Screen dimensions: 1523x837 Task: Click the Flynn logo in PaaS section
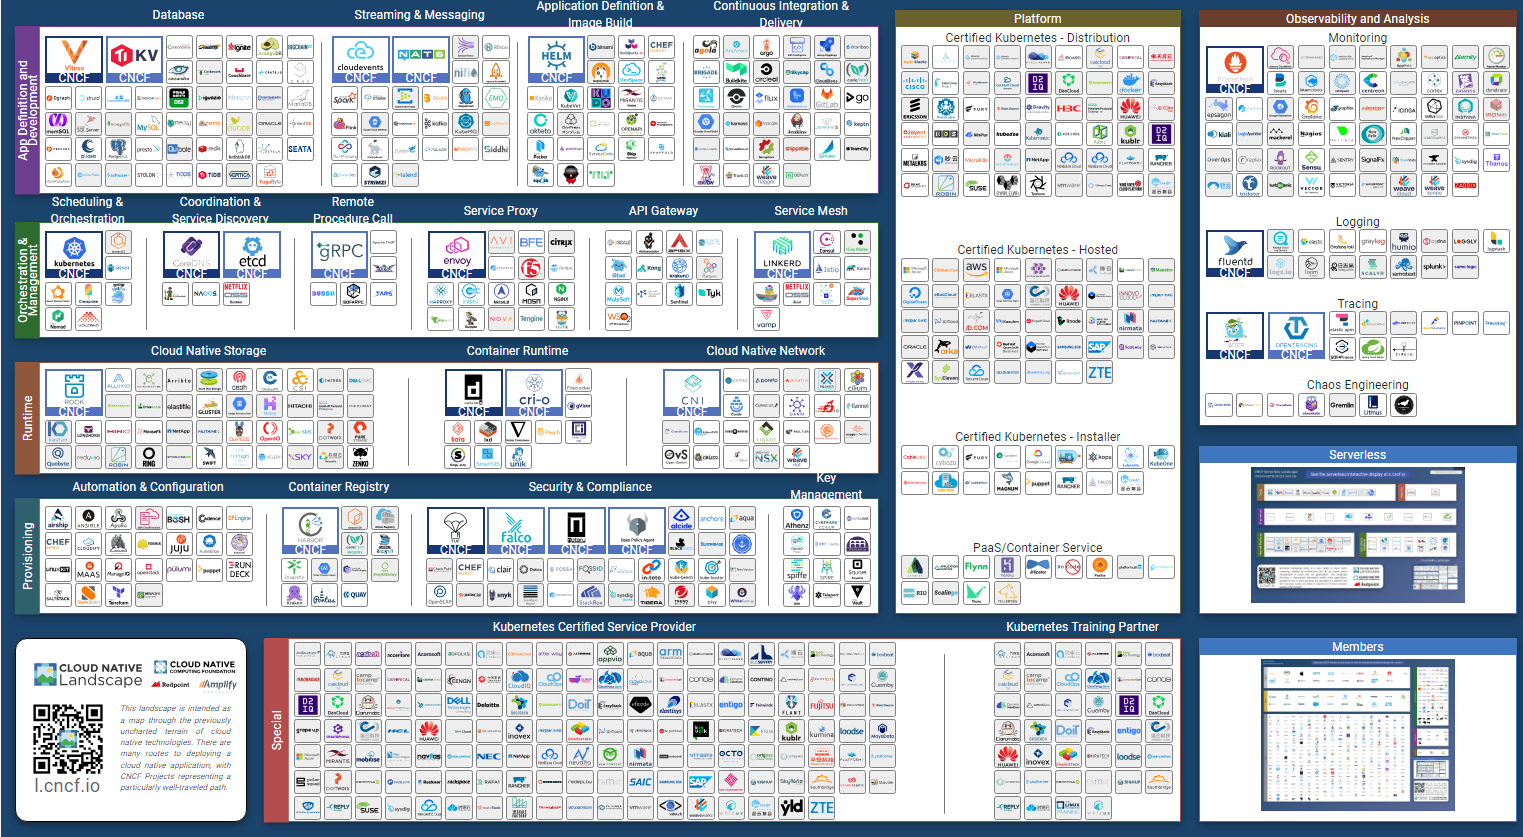[976, 567]
